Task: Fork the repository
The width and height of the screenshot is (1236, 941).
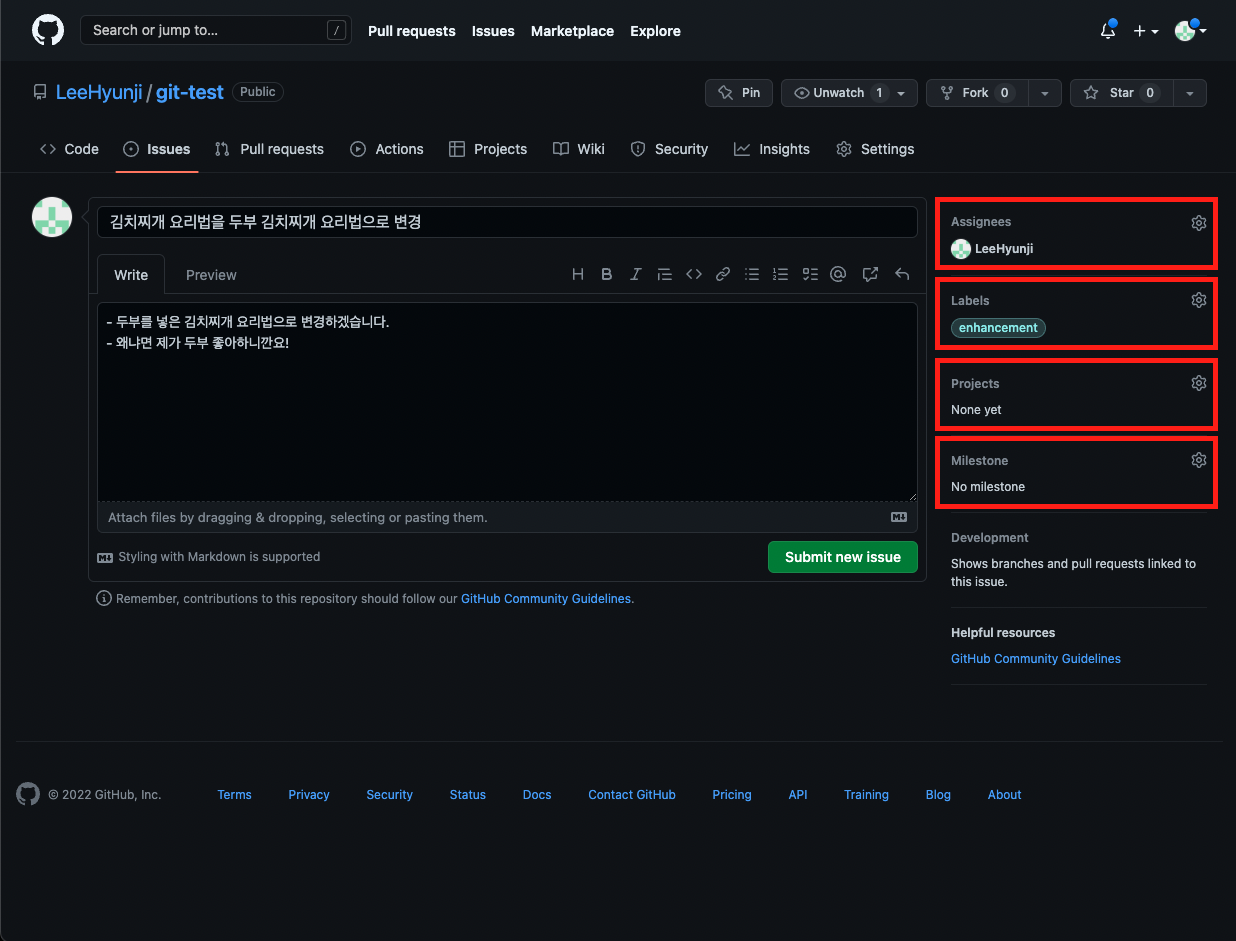Action: [976, 93]
